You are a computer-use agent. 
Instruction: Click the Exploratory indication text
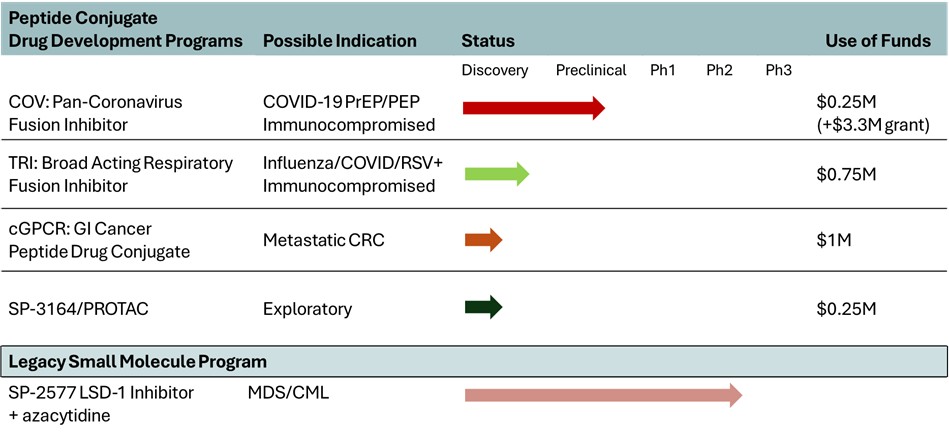pyautogui.click(x=306, y=307)
